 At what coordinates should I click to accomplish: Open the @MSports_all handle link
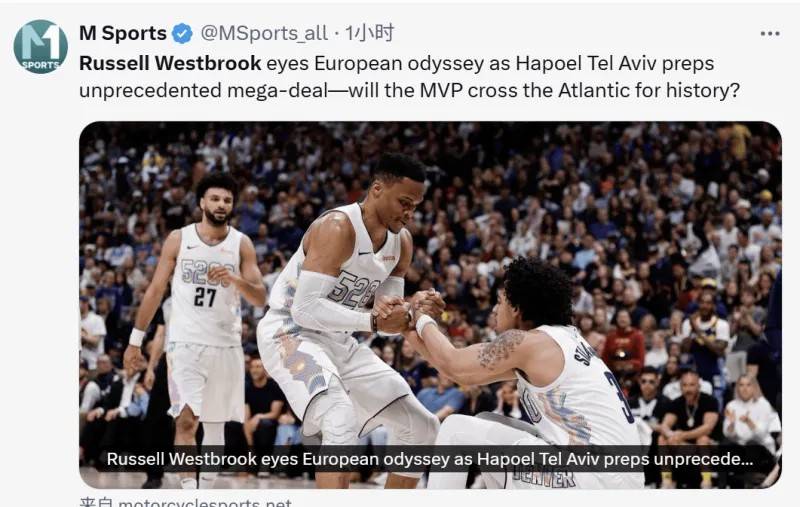pyautogui.click(x=264, y=34)
